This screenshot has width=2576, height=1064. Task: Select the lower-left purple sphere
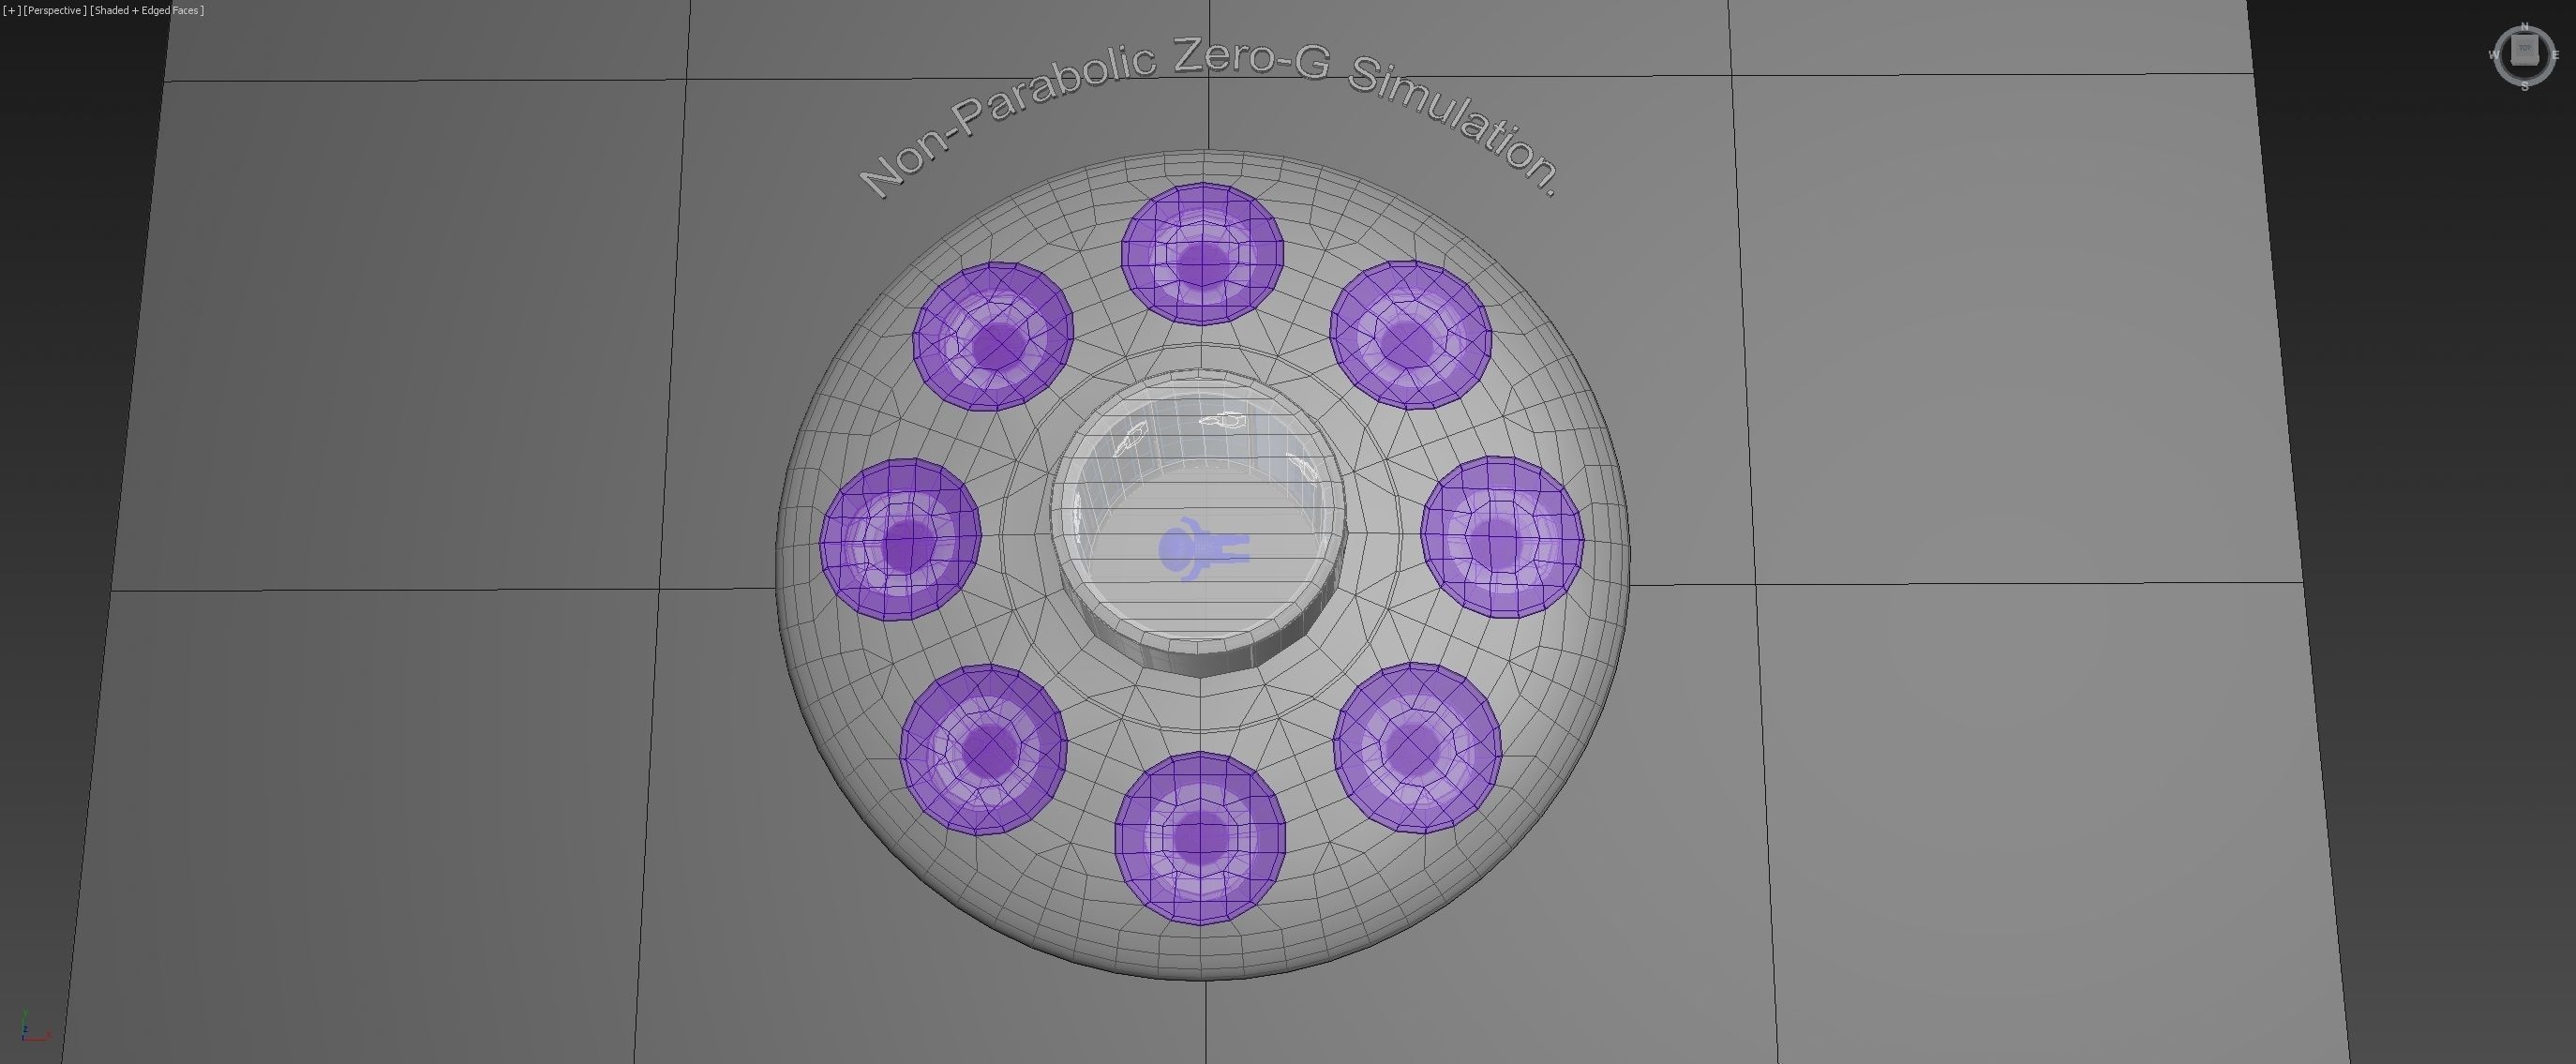(984, 749)
